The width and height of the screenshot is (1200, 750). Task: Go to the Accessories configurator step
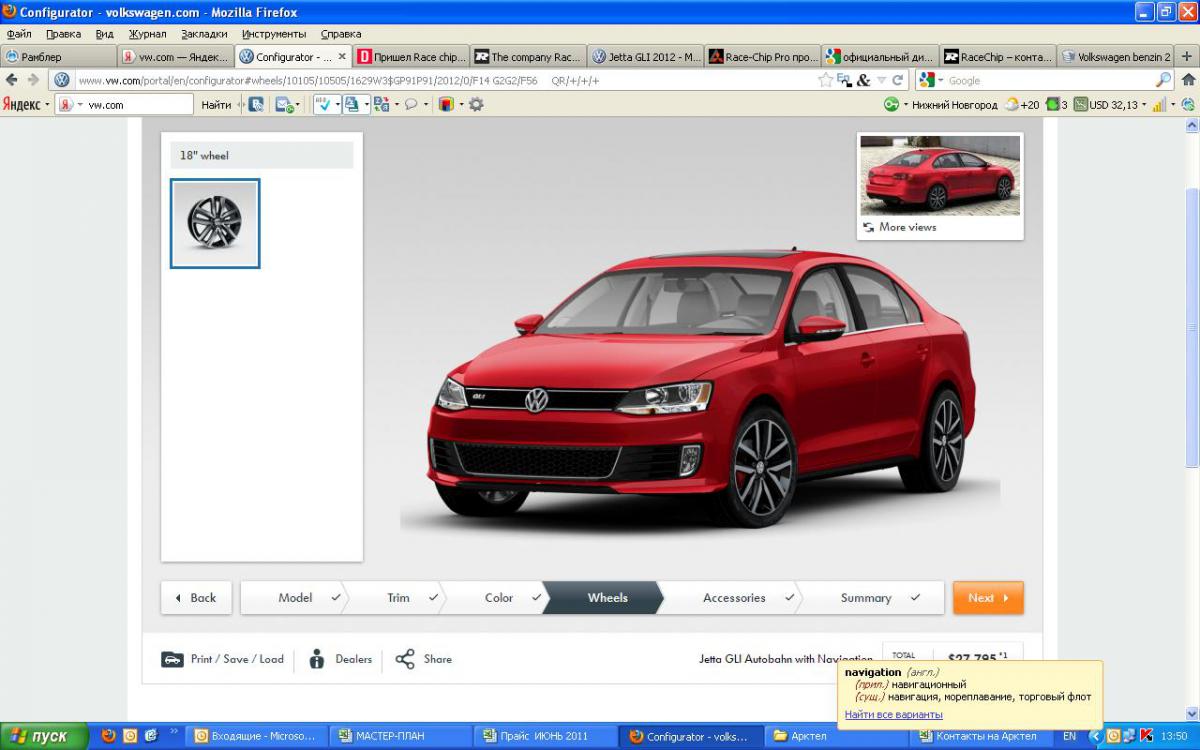pos(734,598)
